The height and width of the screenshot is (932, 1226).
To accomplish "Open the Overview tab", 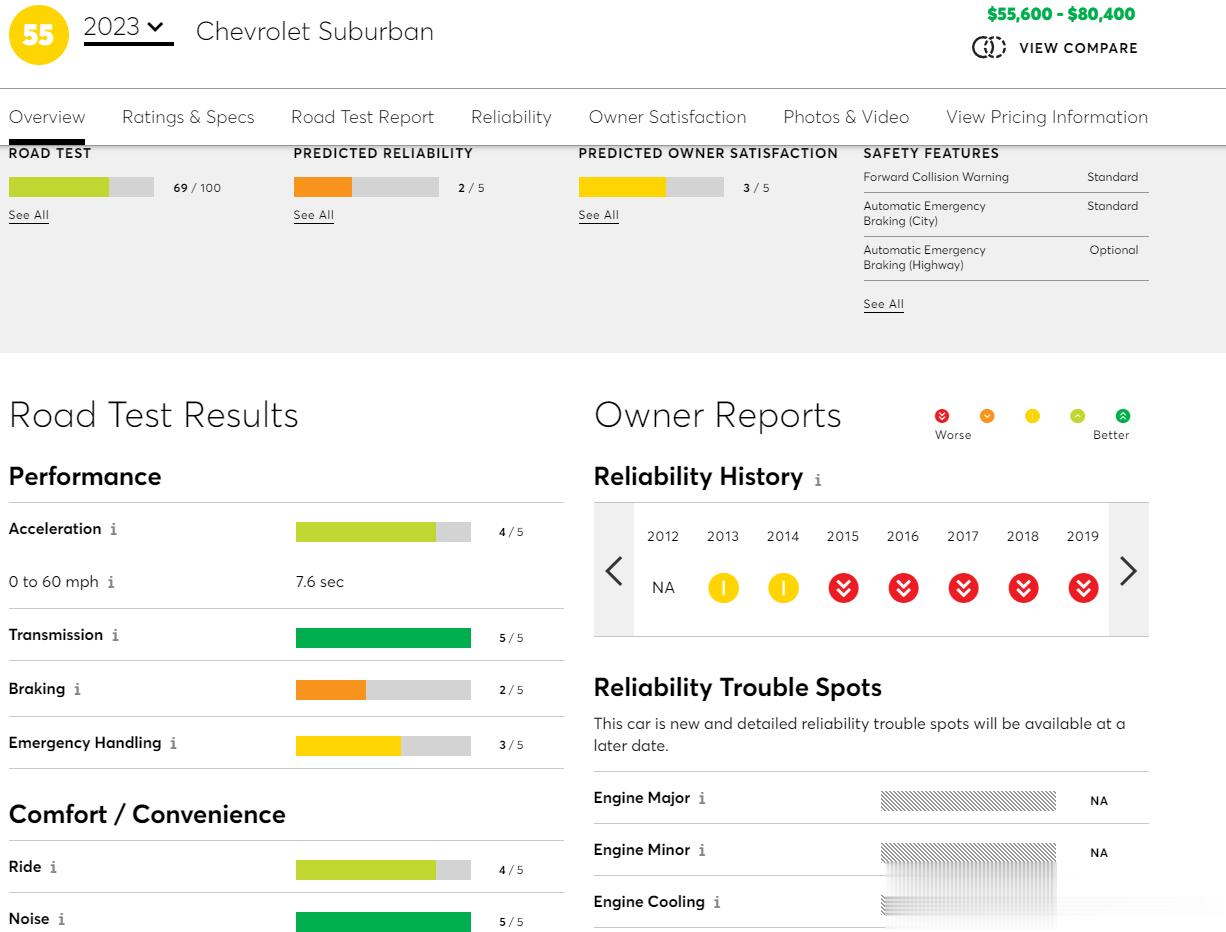I will pos(47,117).
